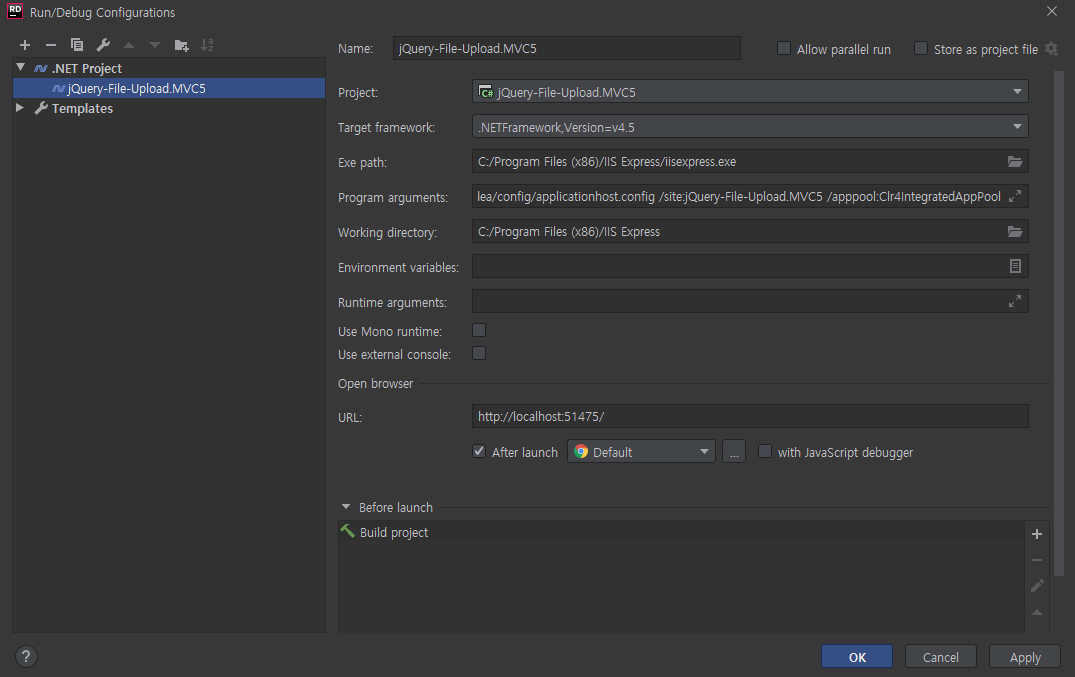
Task: Expand the Runtime arguments field
Action: 1015,301
